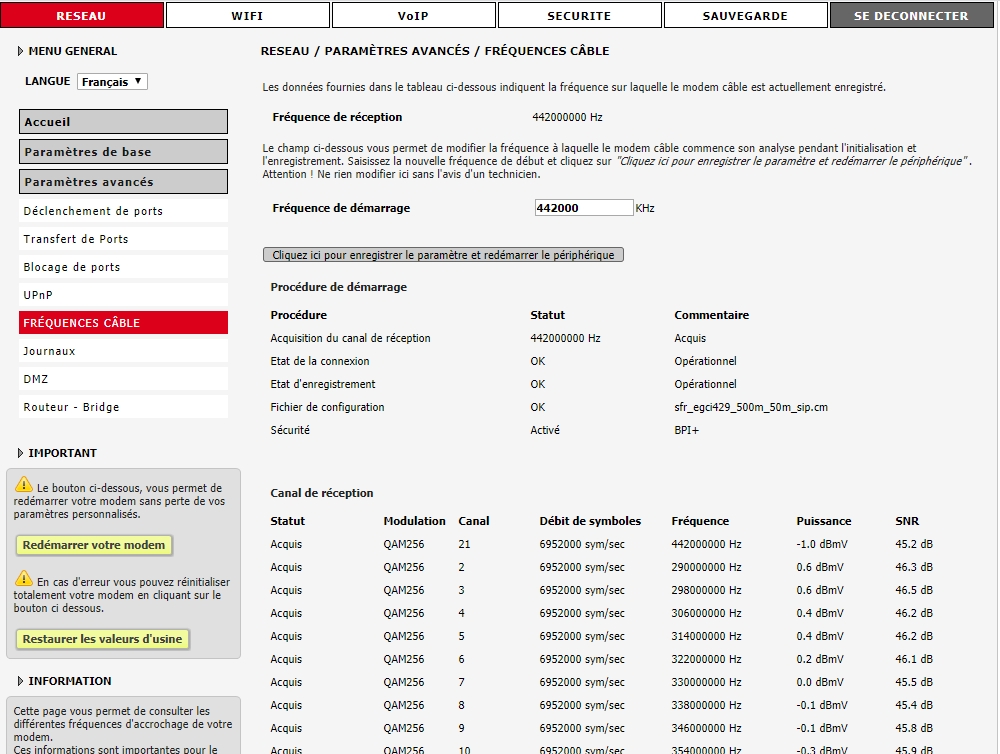
Task: Click the warning icon above Redémarrer button
Action: click(x=25, y=485)
